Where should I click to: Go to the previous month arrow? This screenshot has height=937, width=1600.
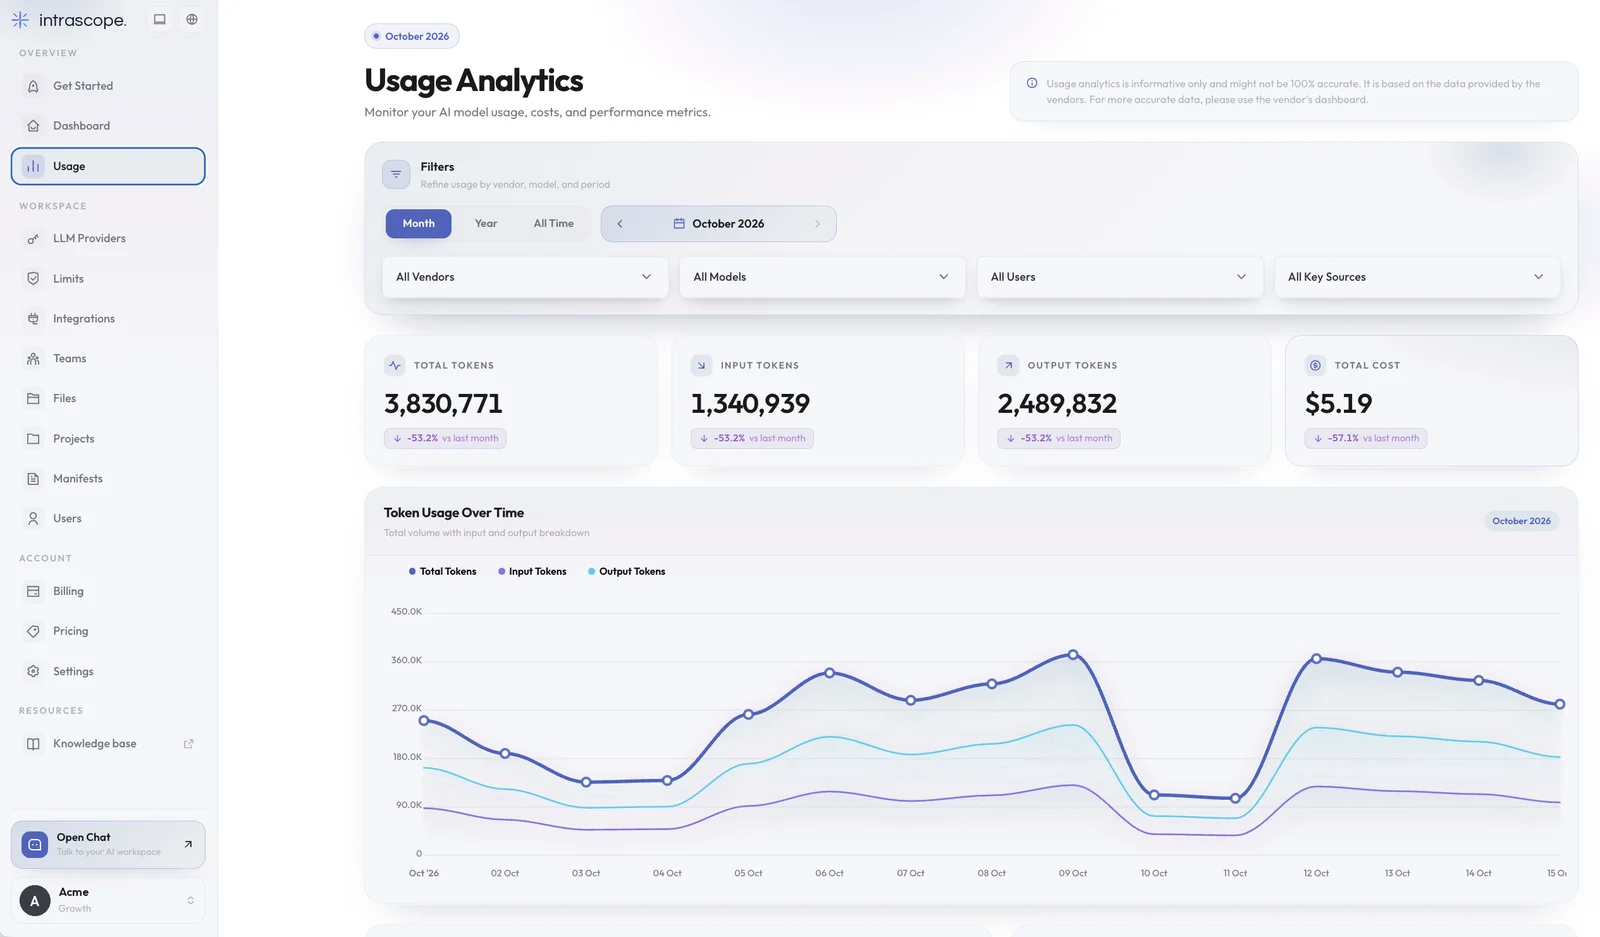click(620, 223)
